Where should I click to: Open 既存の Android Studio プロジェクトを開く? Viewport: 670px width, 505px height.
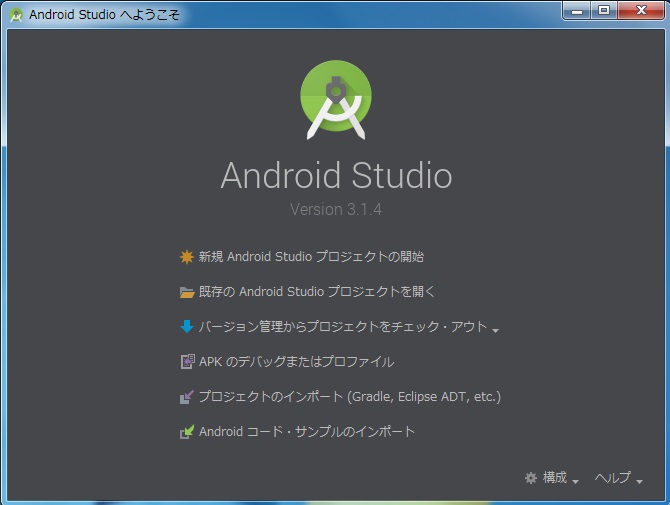coord(317,292)
